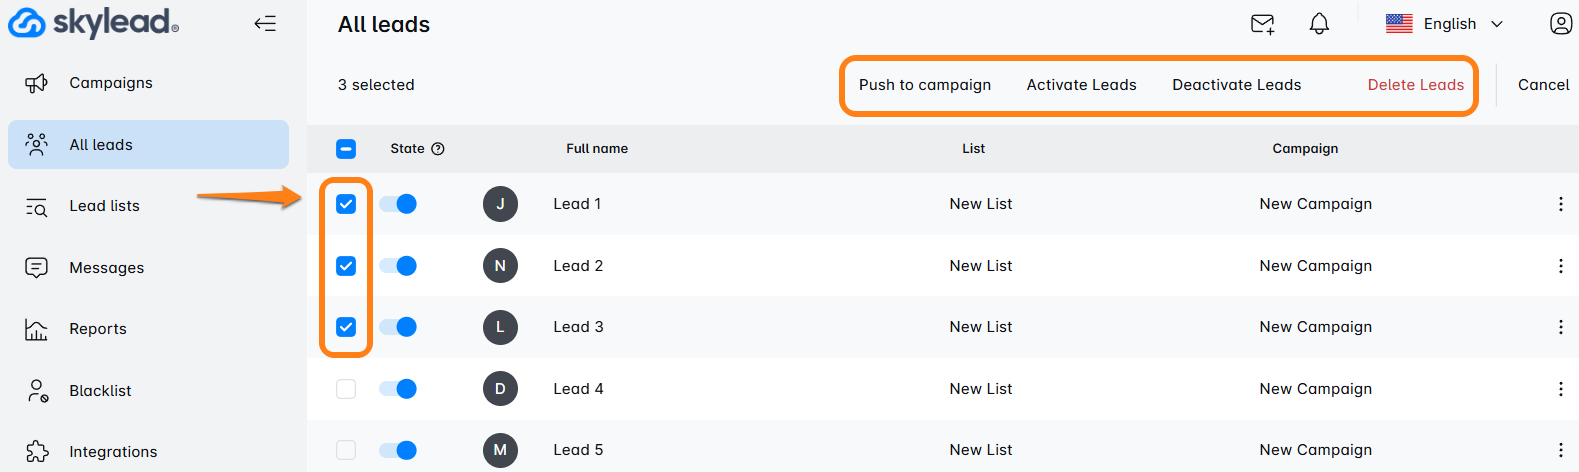
Task: Click the select-all checkbox in the table header
Action: click(x=346, y=149)
